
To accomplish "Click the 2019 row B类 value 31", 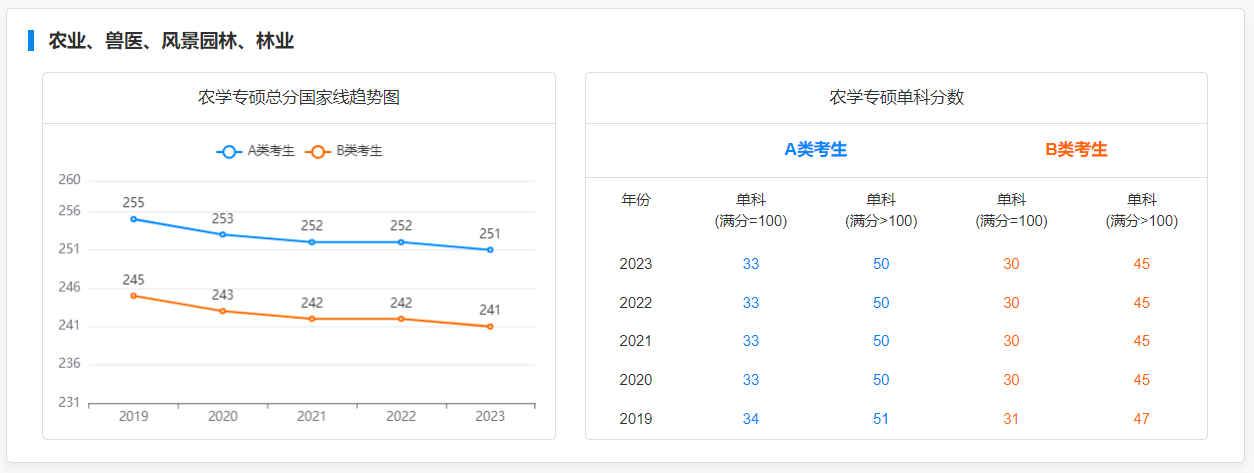I will pos(1011,419).
